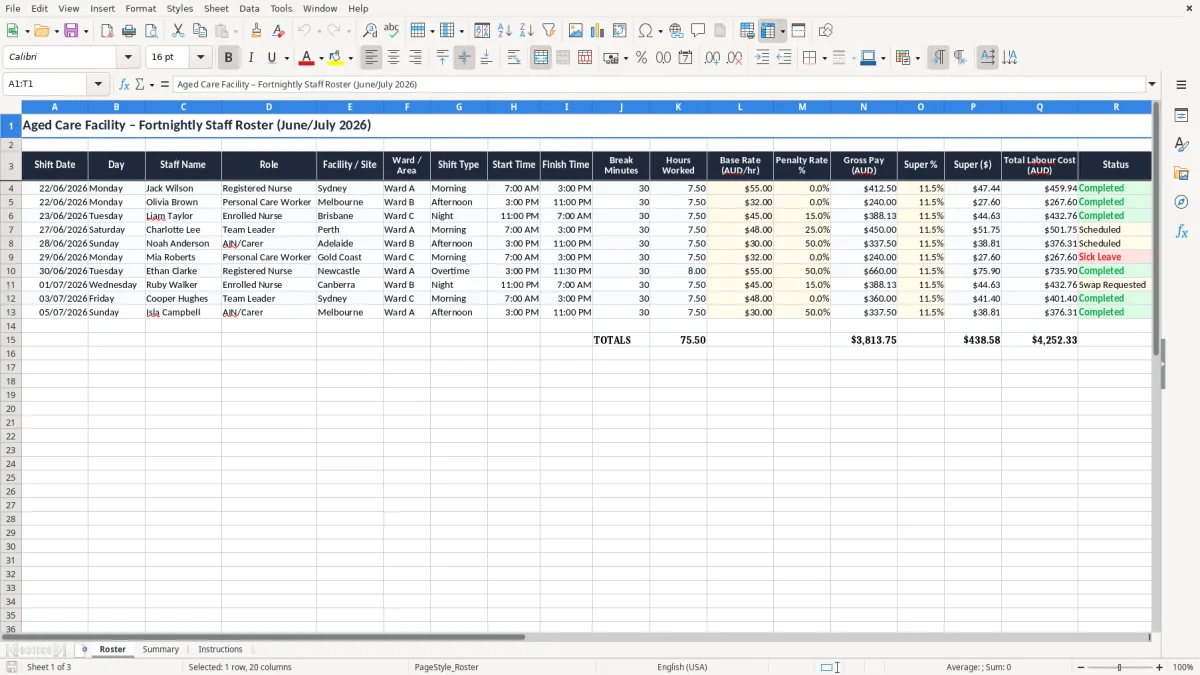Click the Sort dialog icon
1200x675 pixels.
482,30
